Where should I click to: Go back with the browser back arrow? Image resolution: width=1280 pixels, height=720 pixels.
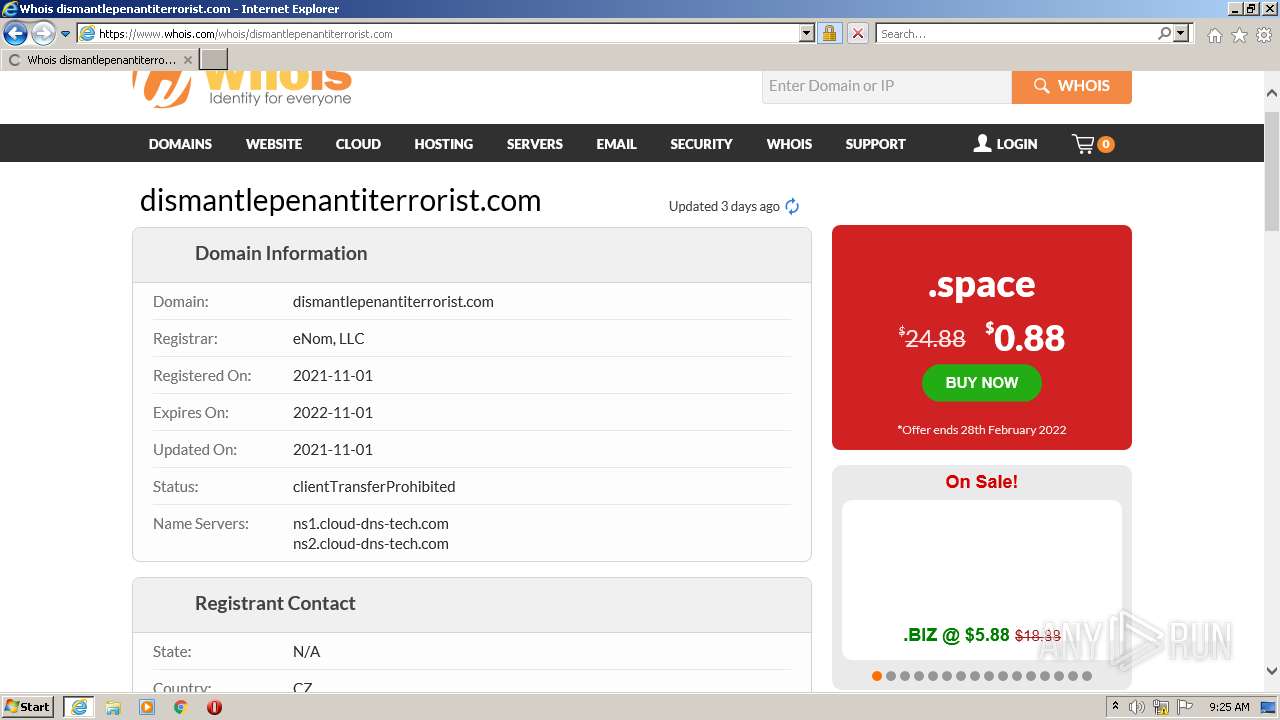click(x=15, y=33)
